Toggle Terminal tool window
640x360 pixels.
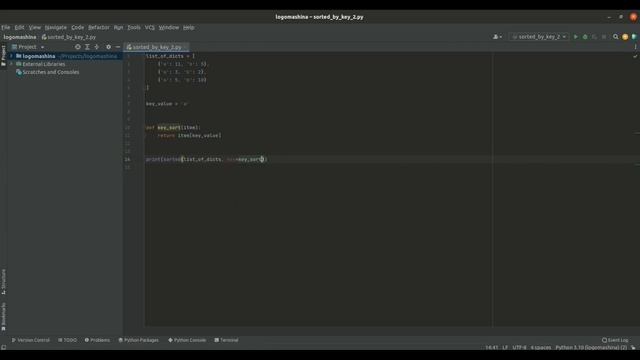(226, 340)
